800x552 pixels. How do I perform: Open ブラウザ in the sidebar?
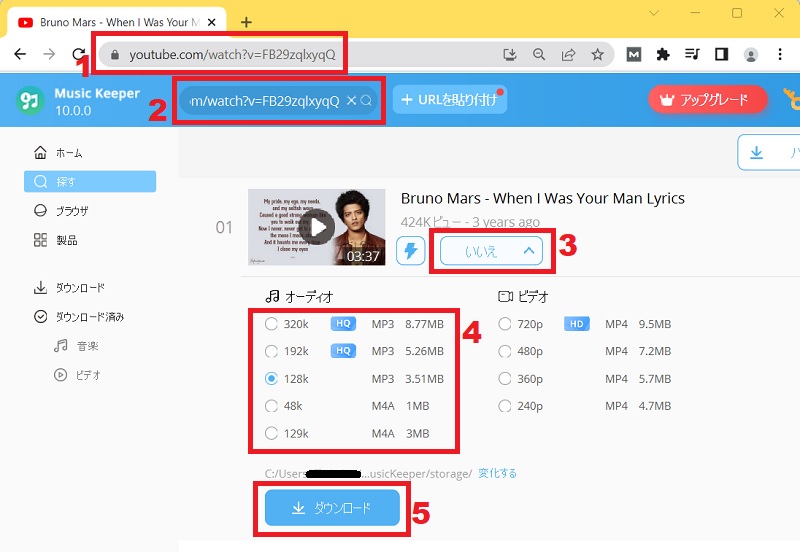coord(61,211)
